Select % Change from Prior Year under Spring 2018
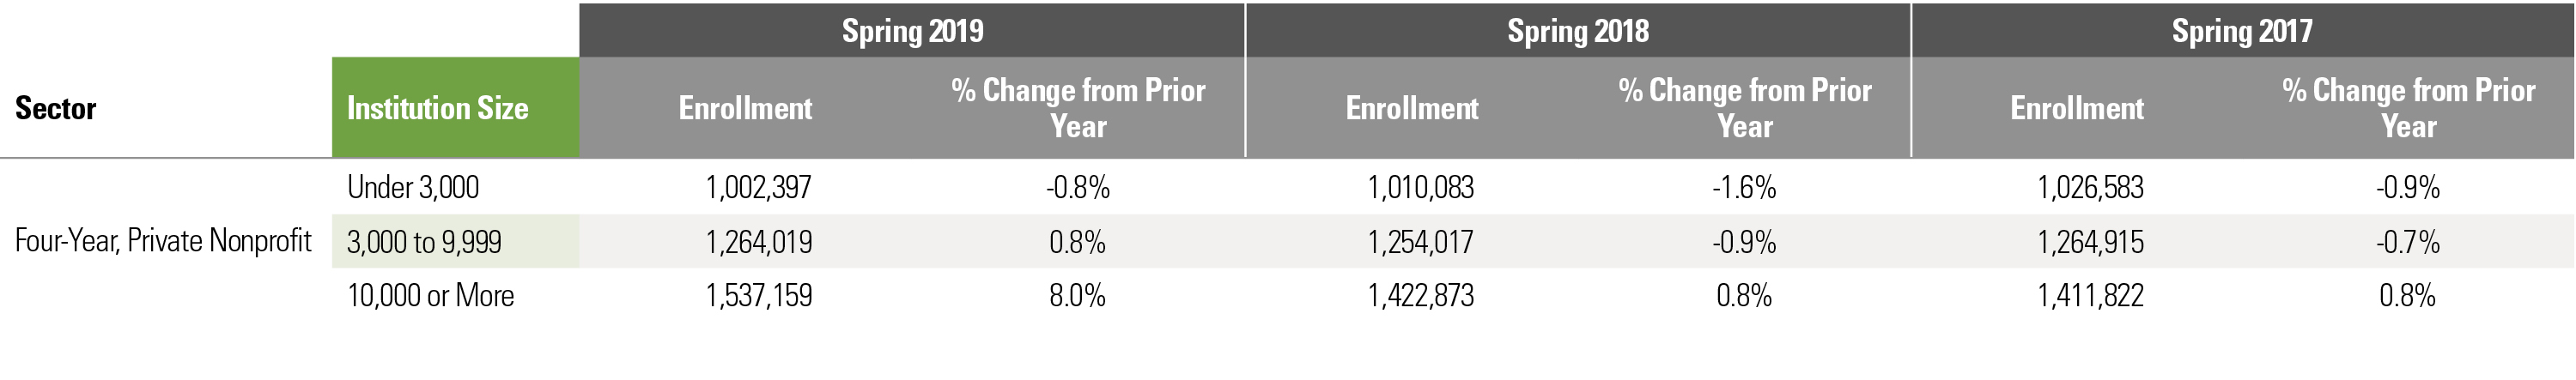Screen dimensions: 2576x380 point(1744,108)
